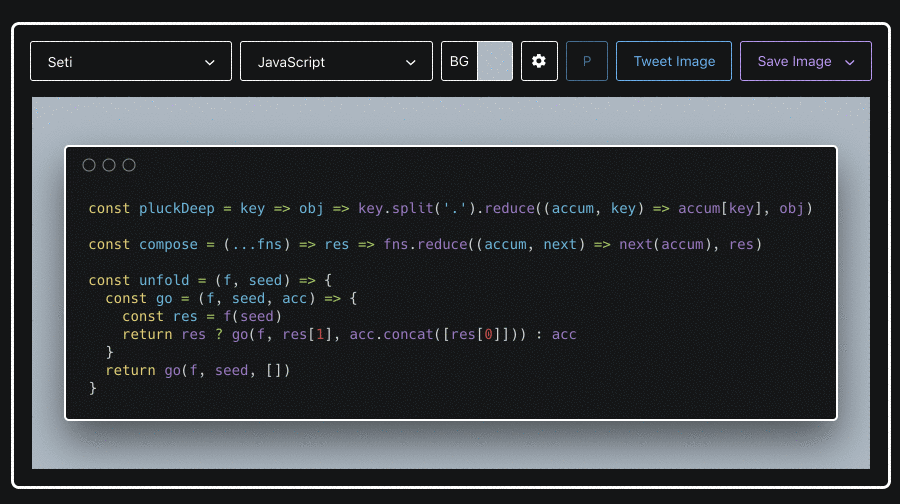Click the final closing brace line
The height and width of the screenshot is (504, 900).
coord(93,389)
